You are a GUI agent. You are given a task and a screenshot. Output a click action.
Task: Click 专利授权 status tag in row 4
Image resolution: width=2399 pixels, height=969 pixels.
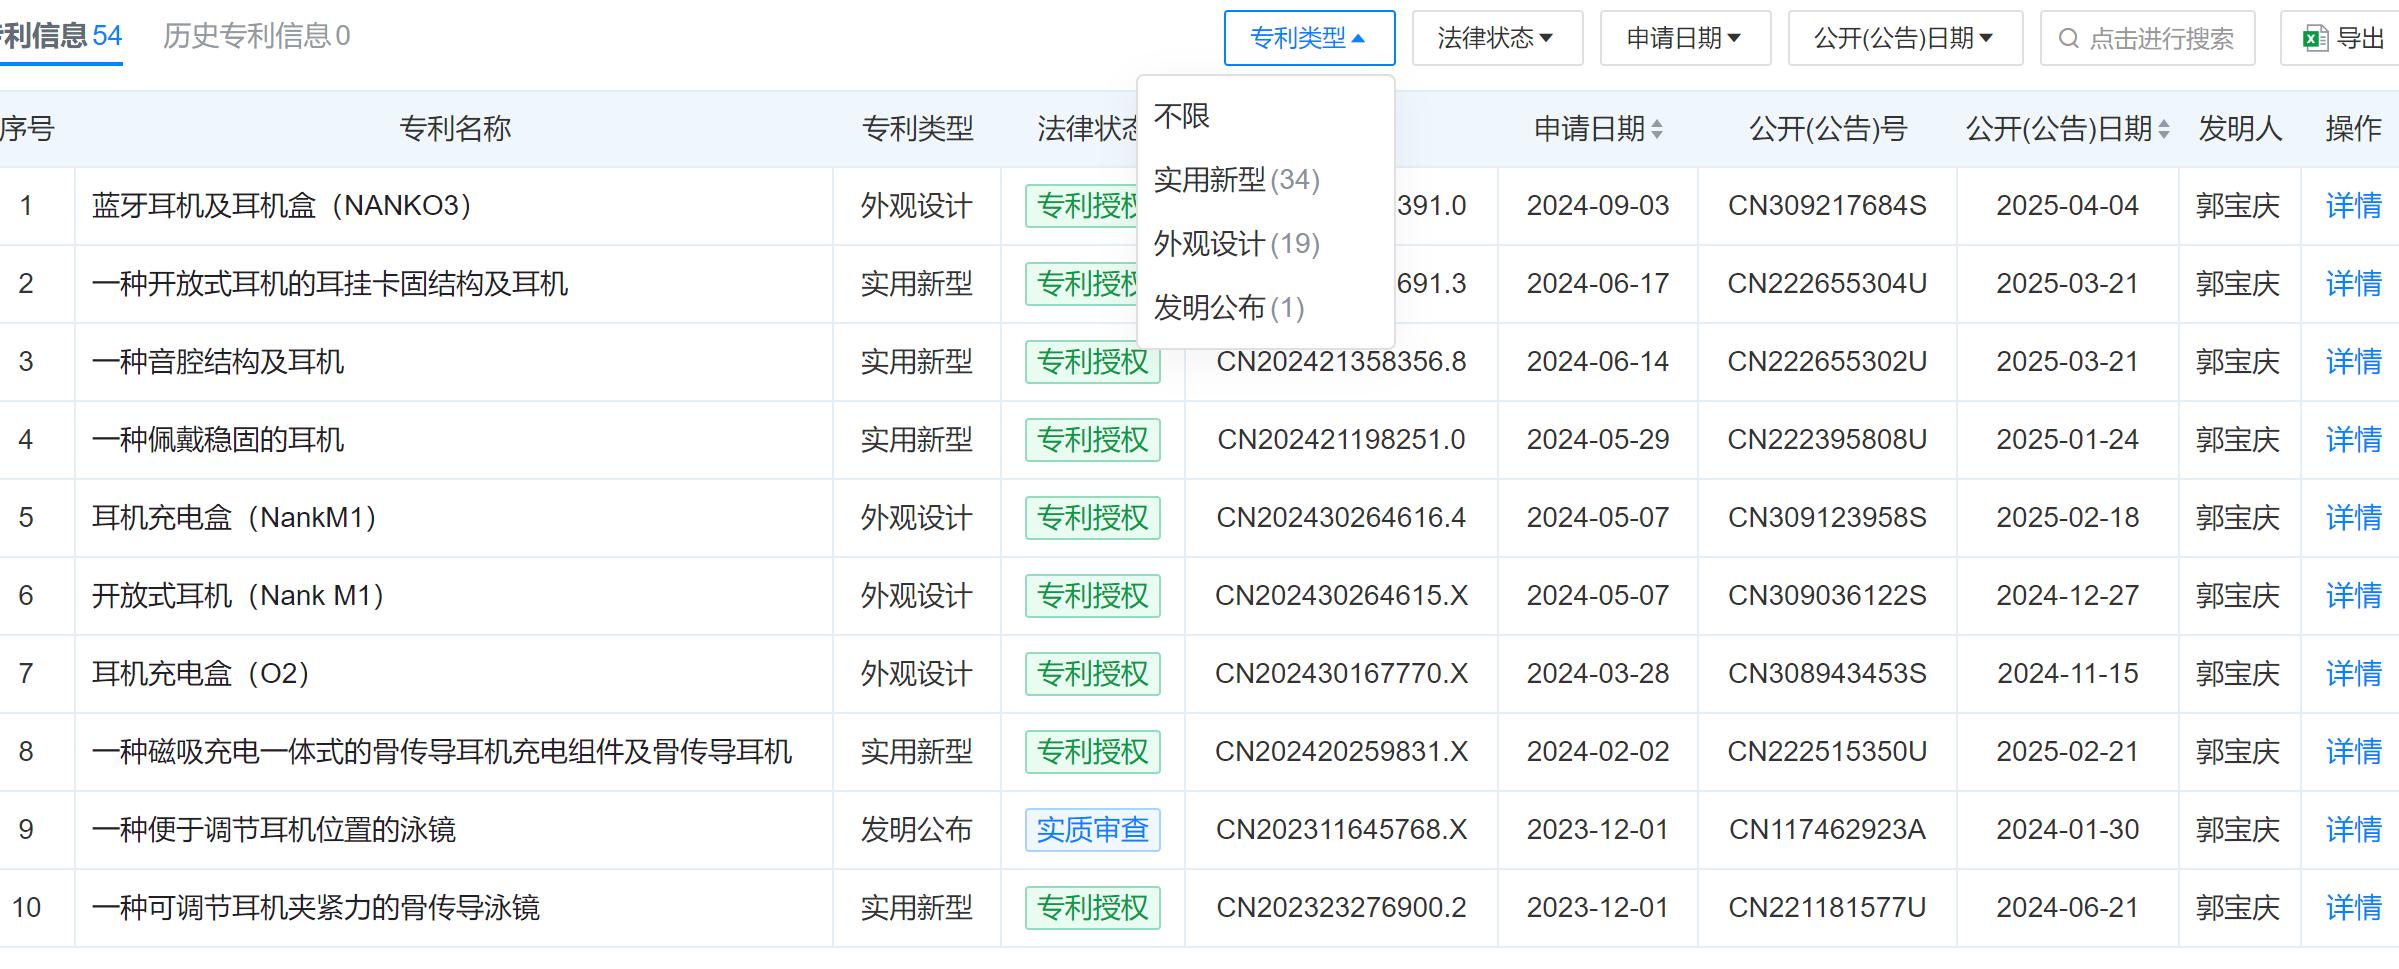coord(1092,440)
